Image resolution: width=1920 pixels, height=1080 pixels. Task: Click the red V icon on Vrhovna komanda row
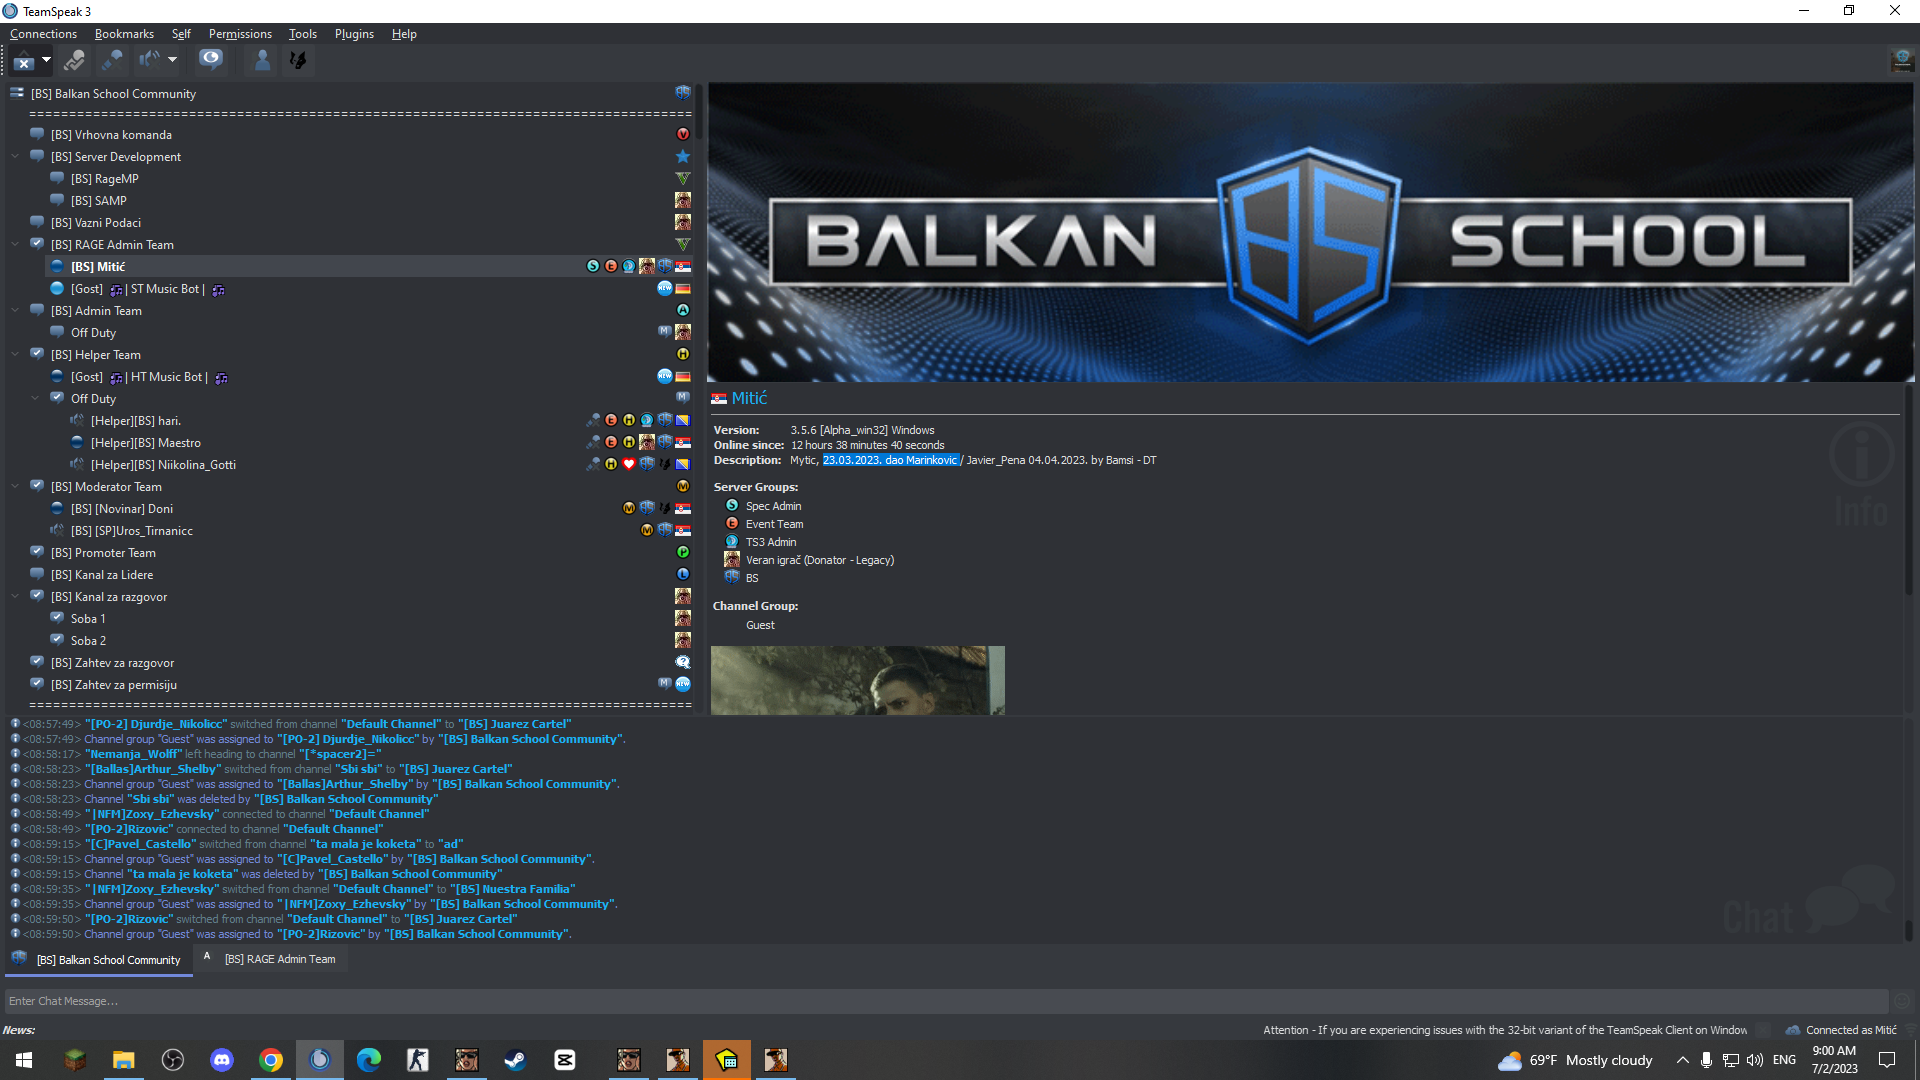point(683,134)
